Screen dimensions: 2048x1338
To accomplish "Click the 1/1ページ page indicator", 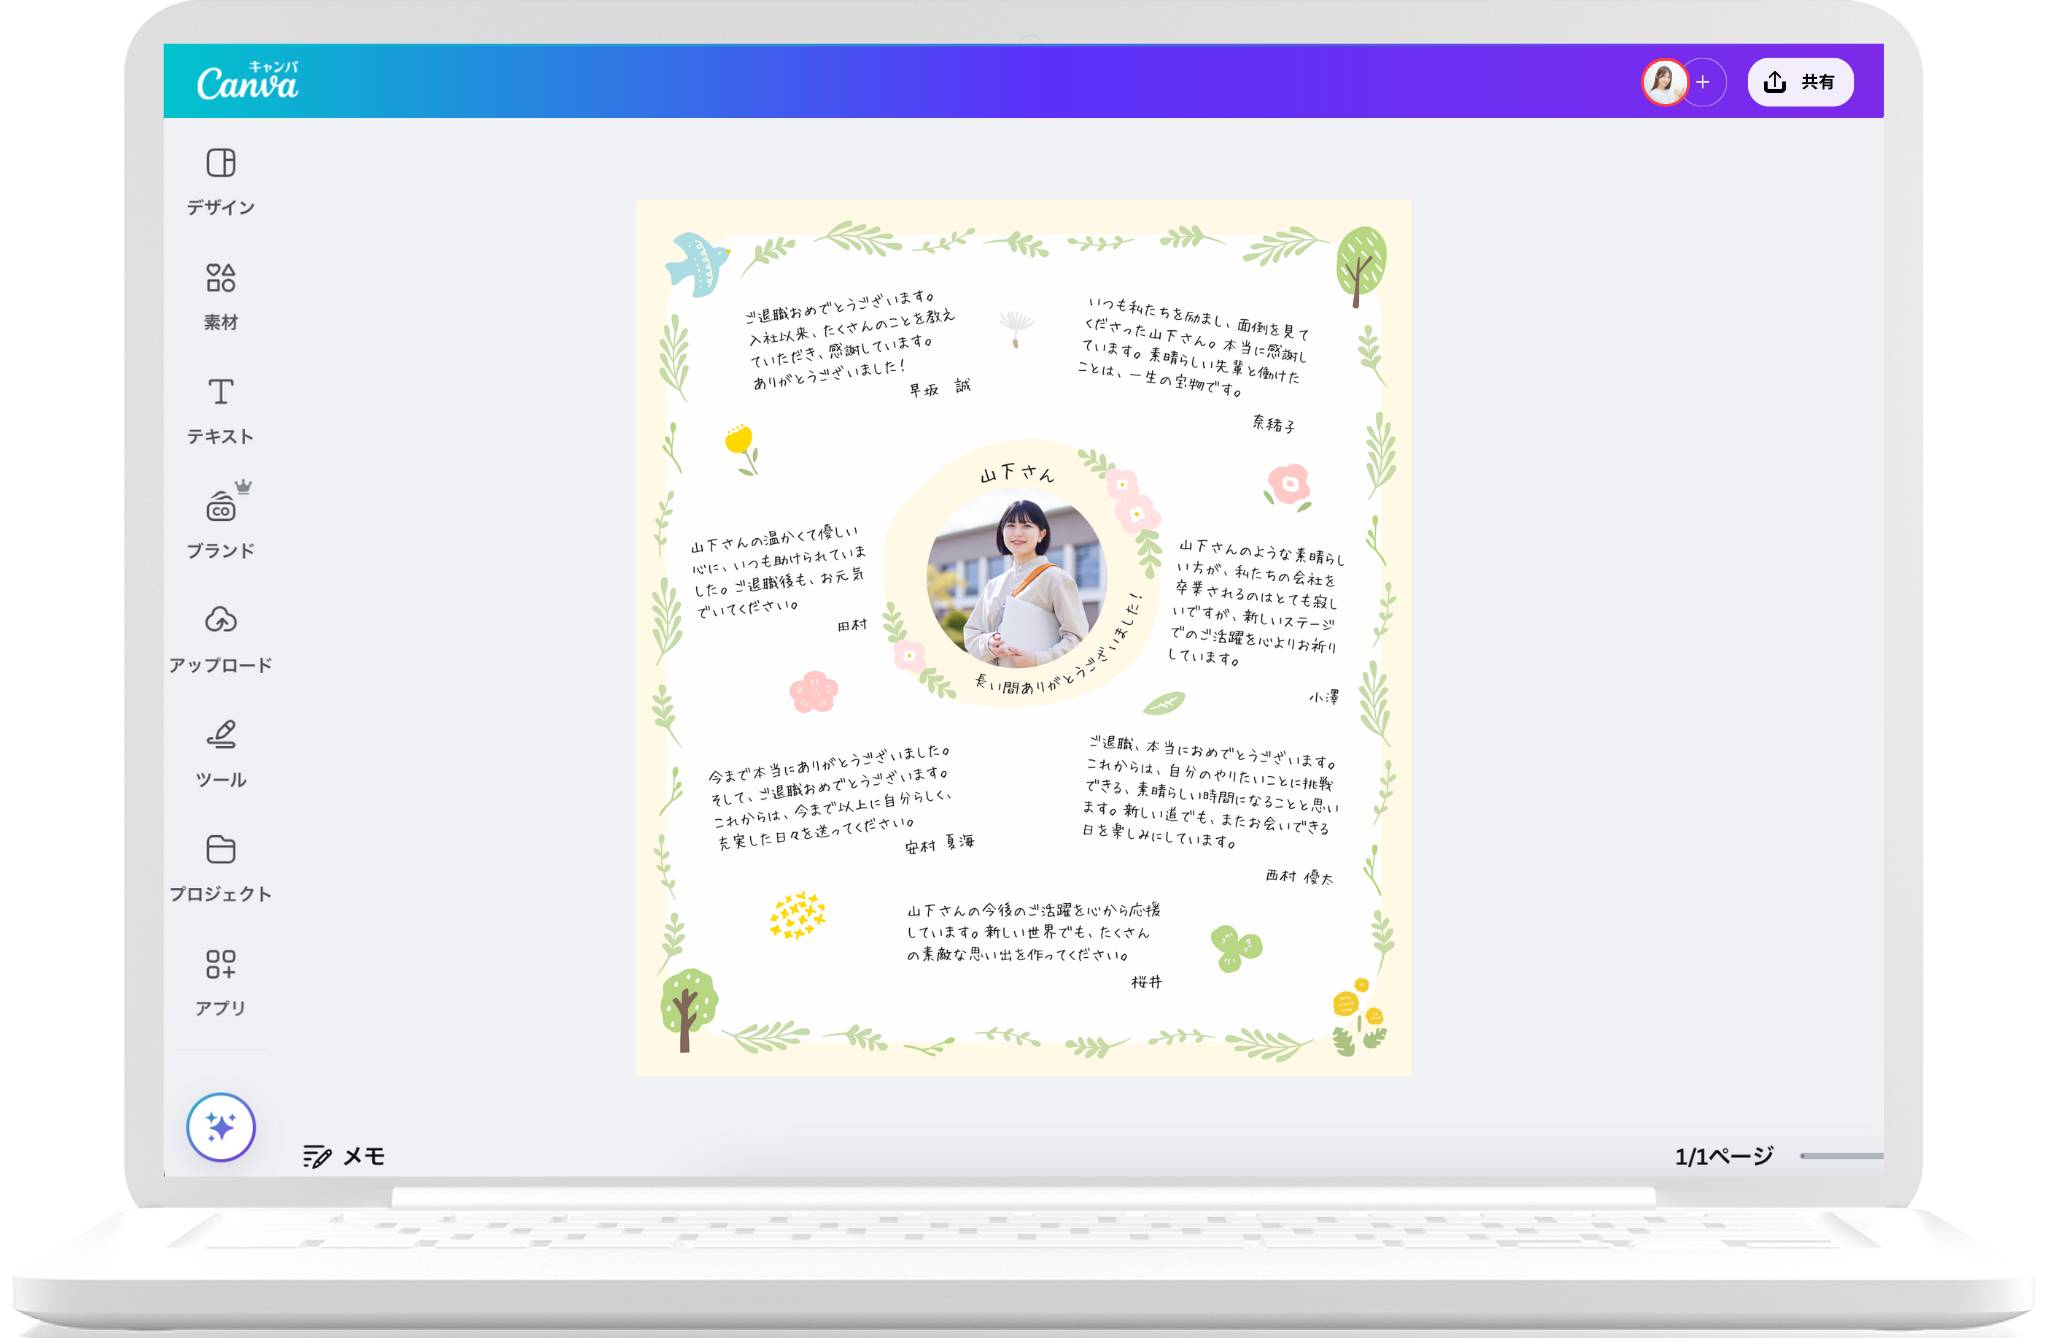I will point(1722,1156).
